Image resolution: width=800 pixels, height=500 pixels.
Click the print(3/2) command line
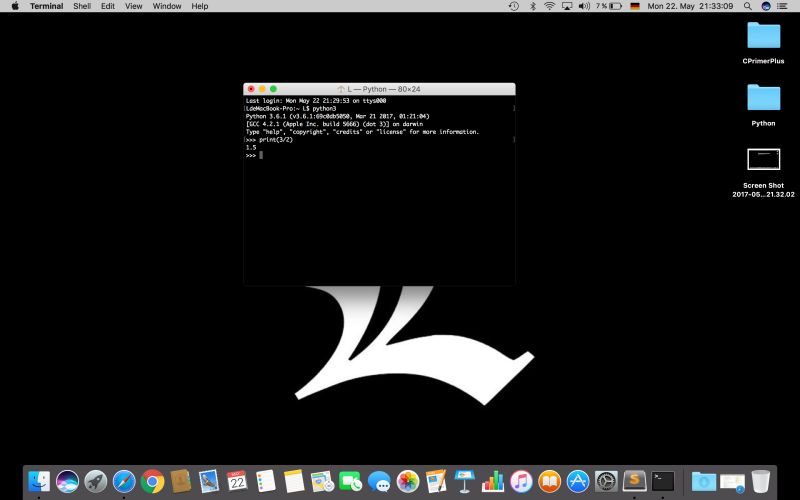point(269,140)
